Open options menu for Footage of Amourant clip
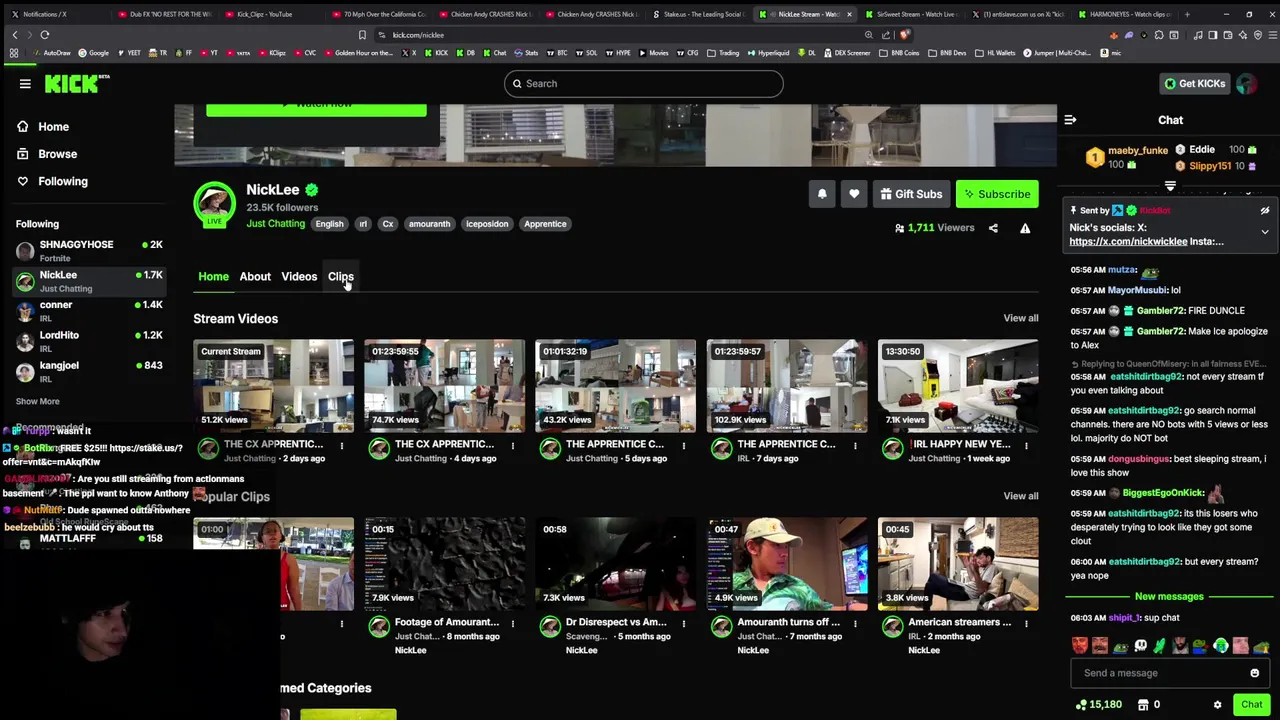Image resolution: width=1280 pixels, height=720 pixels. click(x=512, y=624)
